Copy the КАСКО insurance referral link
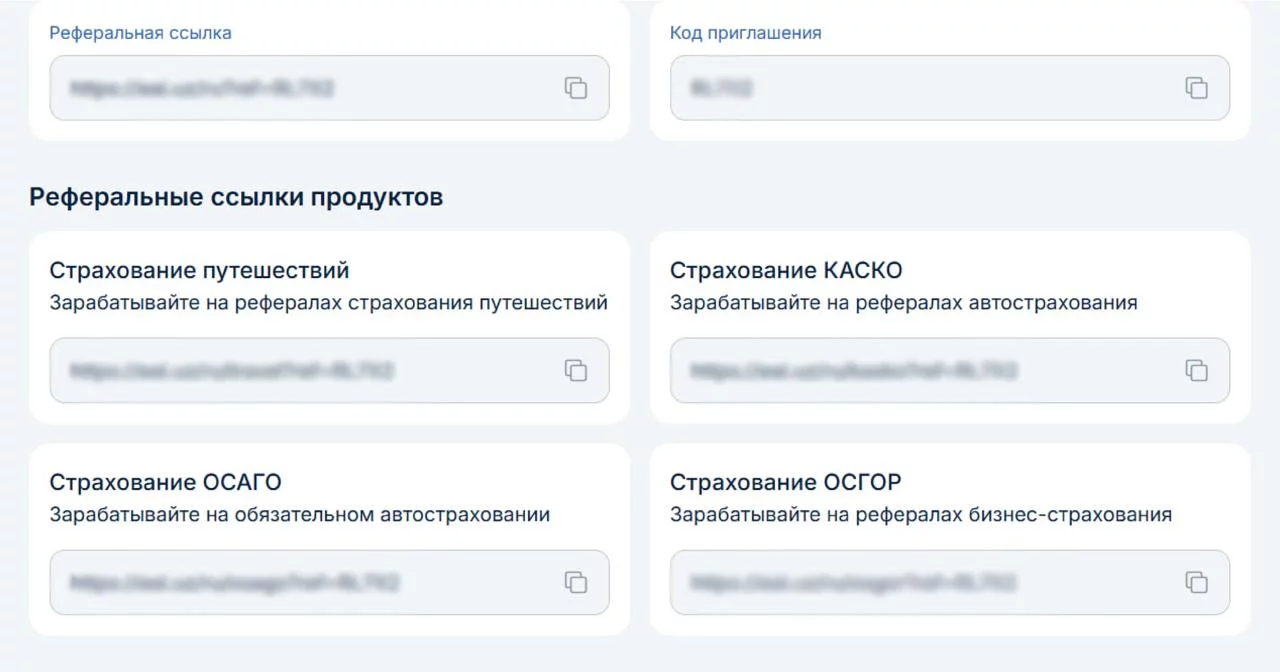Viewport: 1280px width, 672px height. (1196, 370)
